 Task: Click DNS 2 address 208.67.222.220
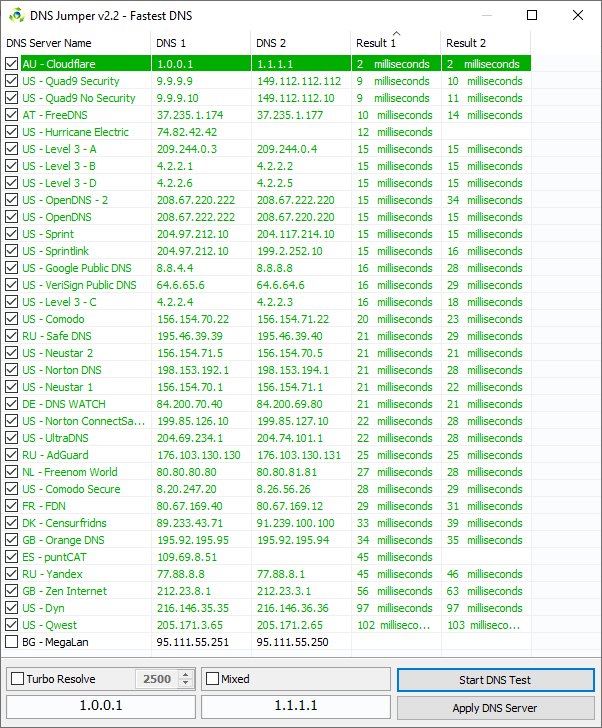tap(296, 200)
